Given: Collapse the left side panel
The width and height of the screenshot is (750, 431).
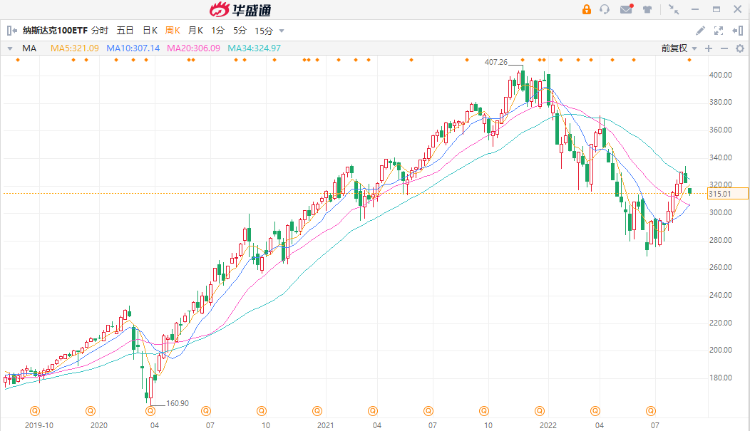Looking at the screenshot, I should tap(11, 30).
